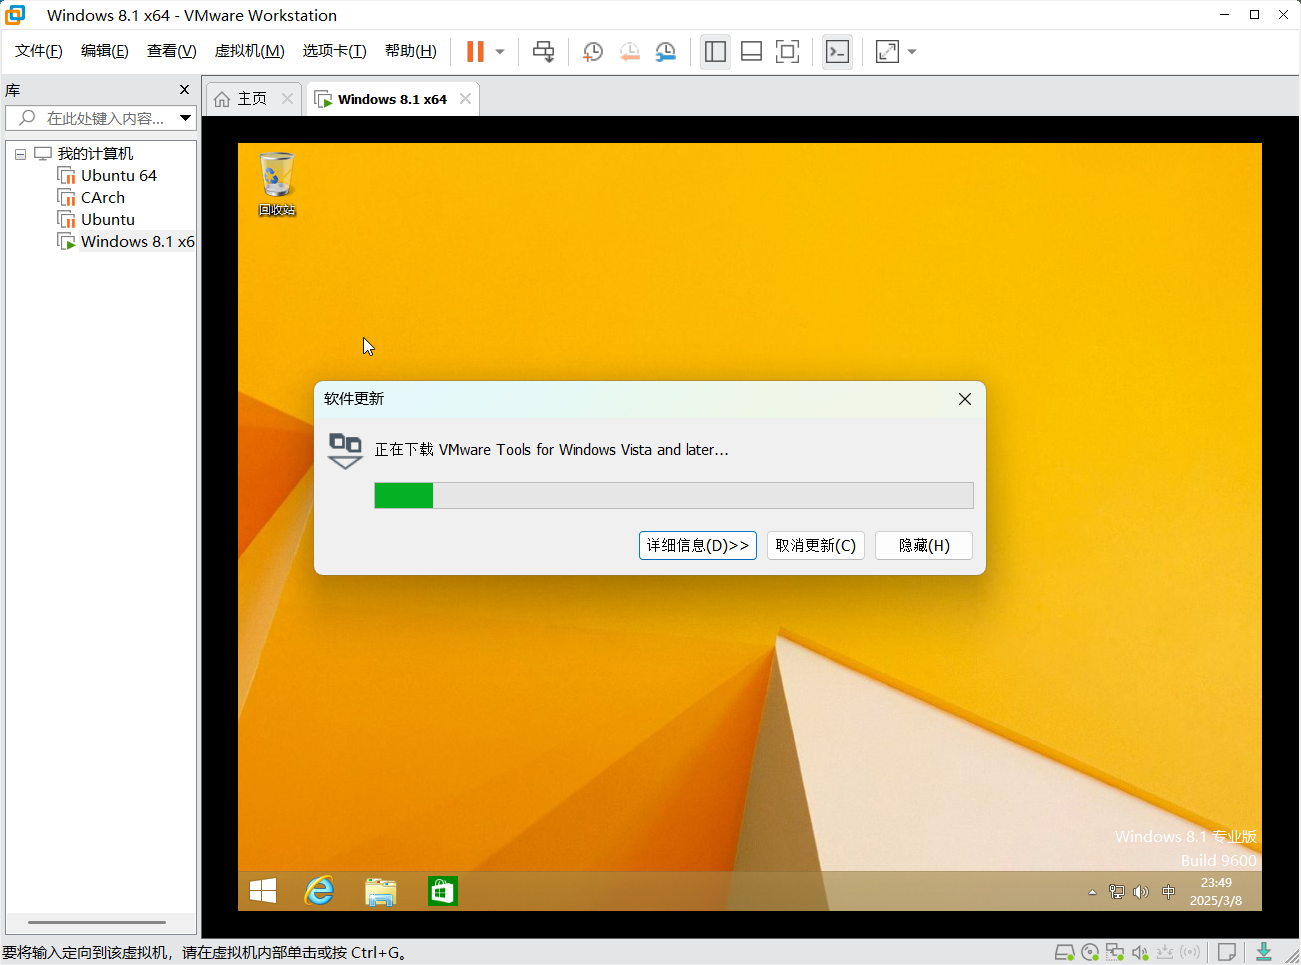This screenshot has height=965, width=1301.
Task: Click the network adapter status icon
Action: [x=1115, y=952]
